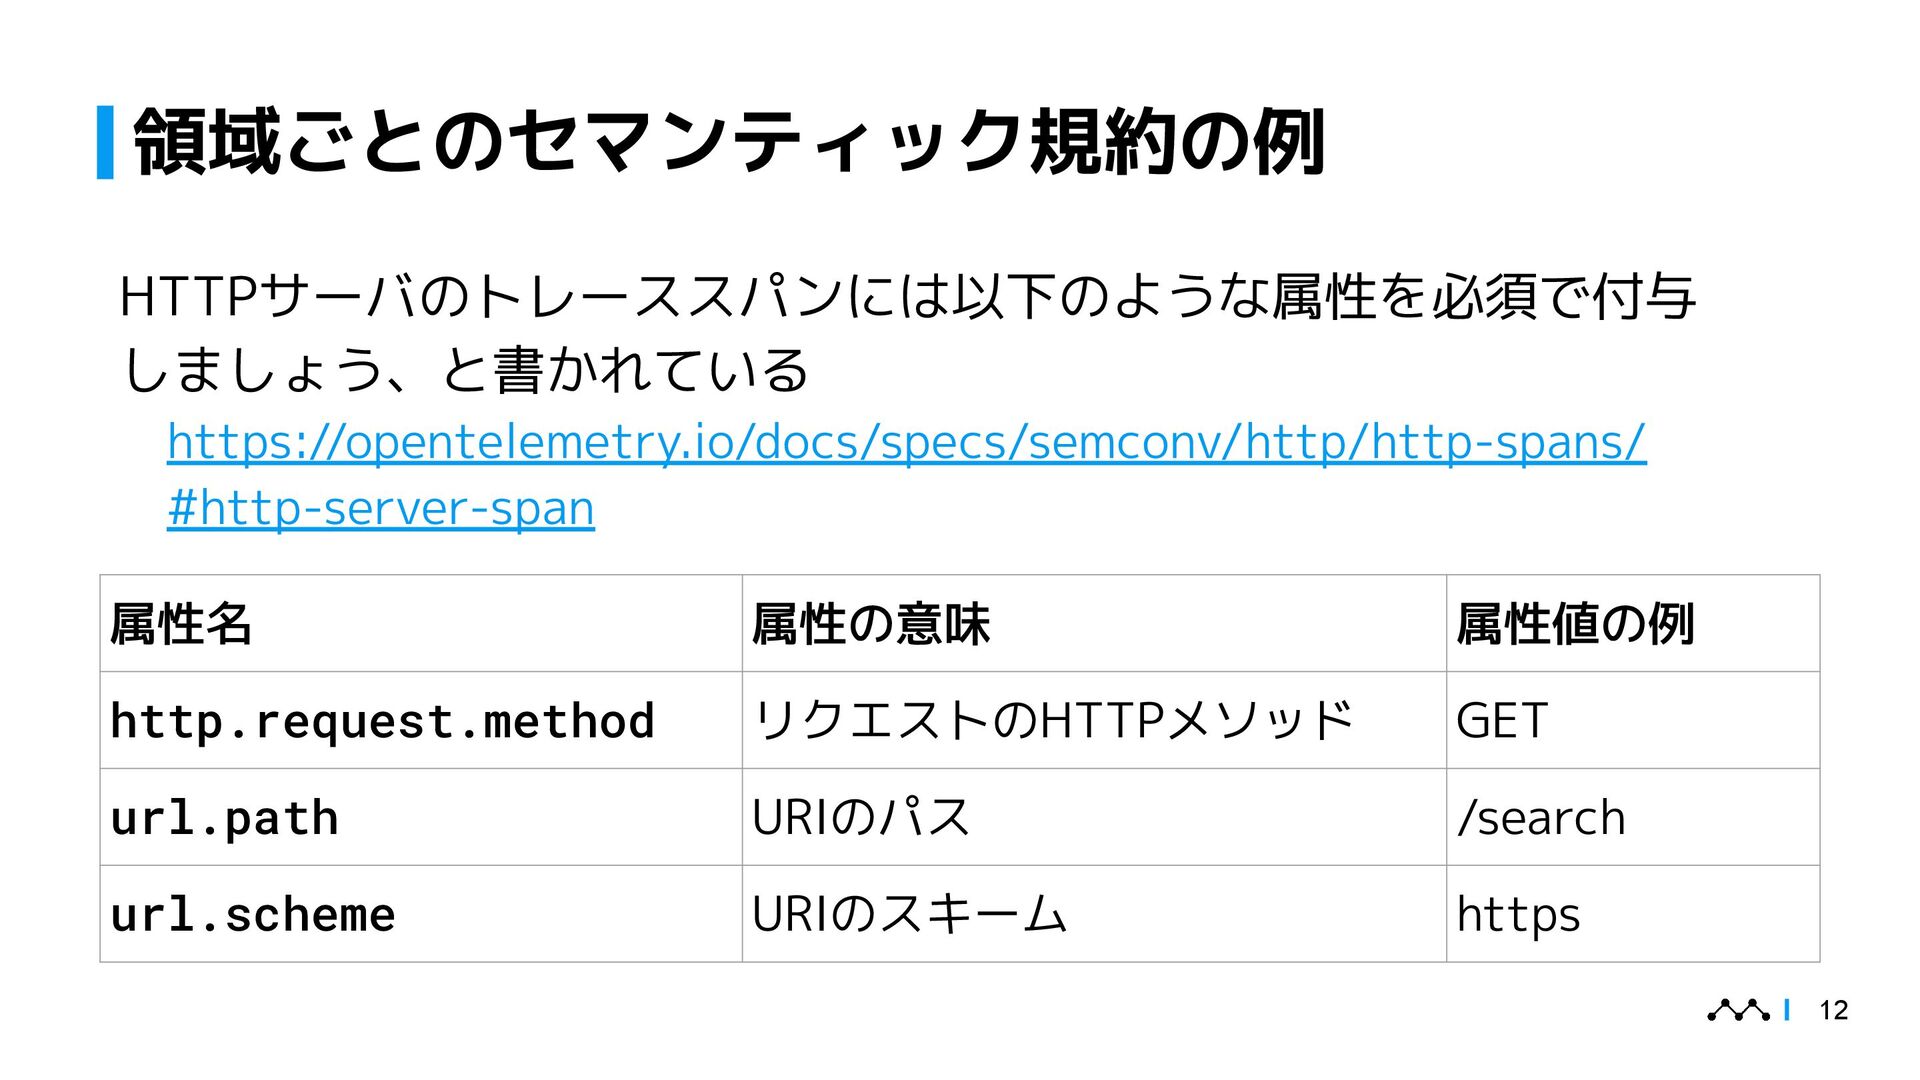Select the url.path attribute cell
This screenshot has height=1080, width=1920.
421,817
